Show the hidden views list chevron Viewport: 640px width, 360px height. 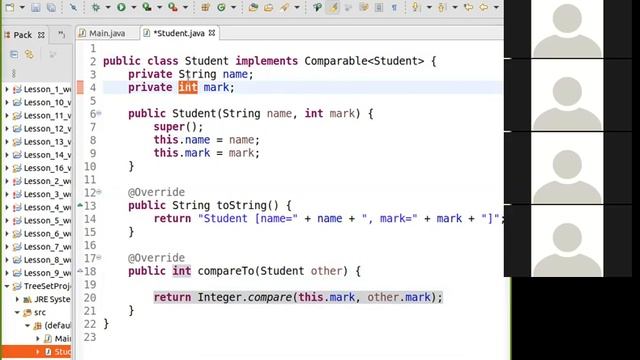pyautogui.click(x=62, y=35)
